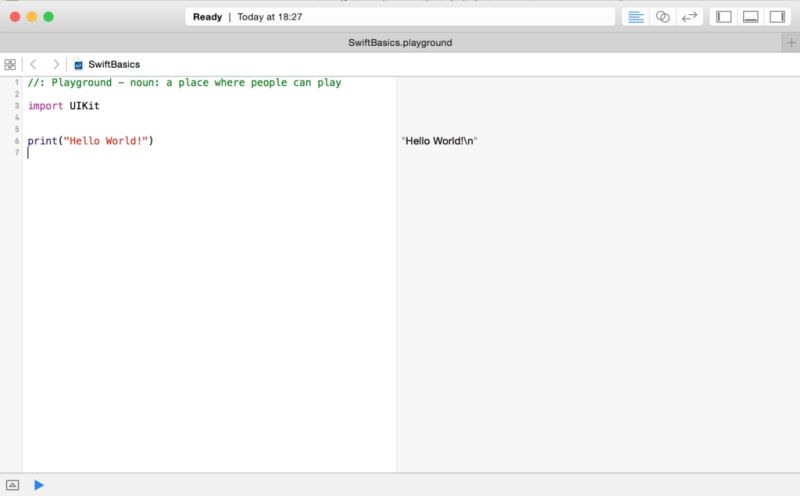Open the Version editor
Viewport: 800px width, 496px height.
click(689, 17)
